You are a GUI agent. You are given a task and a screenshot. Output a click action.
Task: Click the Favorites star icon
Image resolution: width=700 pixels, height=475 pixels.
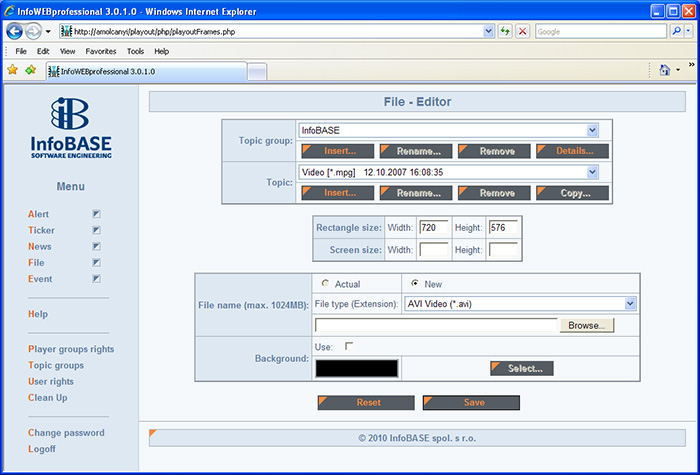12,70
